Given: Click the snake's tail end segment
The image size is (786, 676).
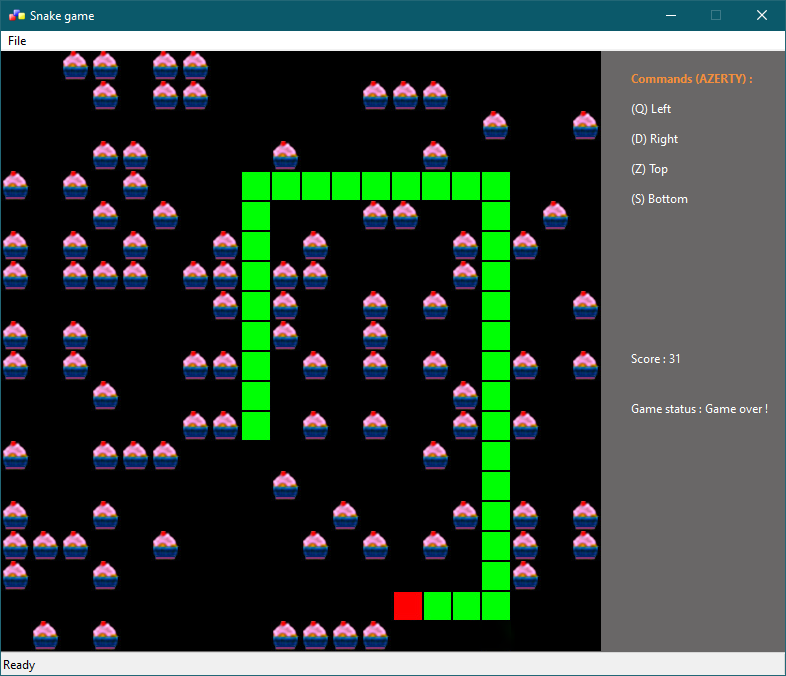Looking at the screenshot, I should coord(256,426).
